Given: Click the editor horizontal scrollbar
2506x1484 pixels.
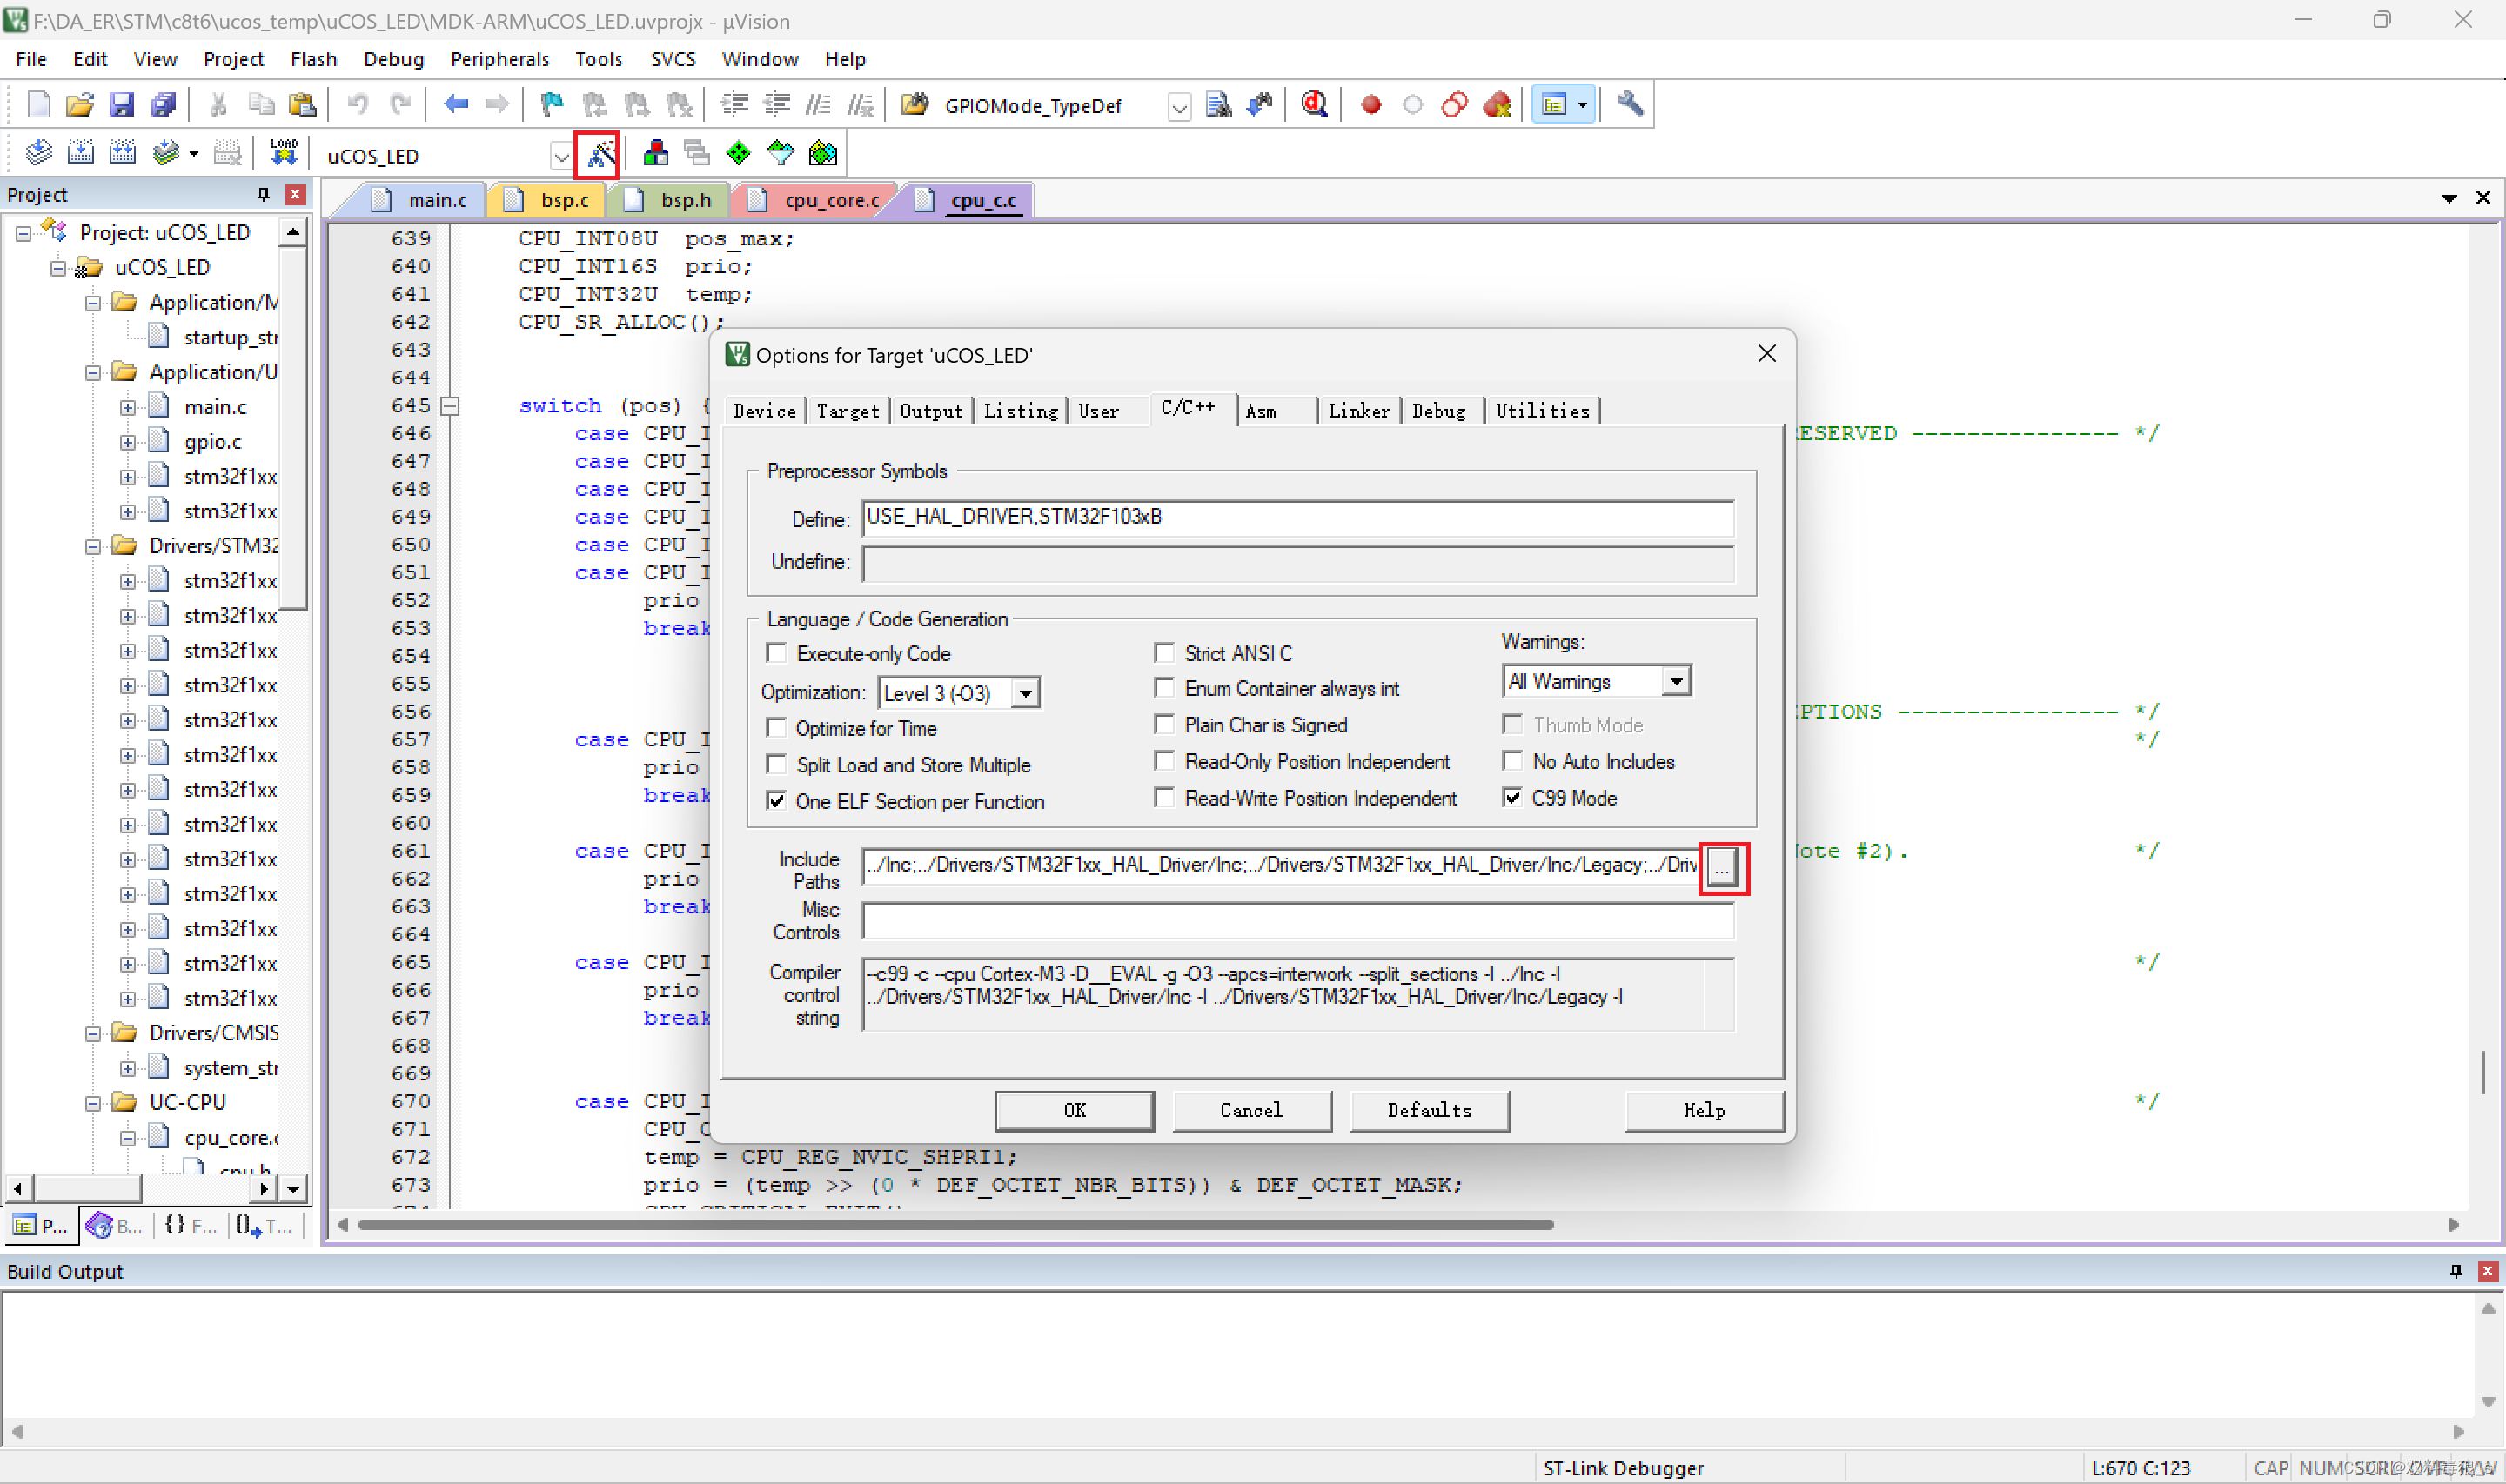Looking at the screenshot, I should point(955,1224).
